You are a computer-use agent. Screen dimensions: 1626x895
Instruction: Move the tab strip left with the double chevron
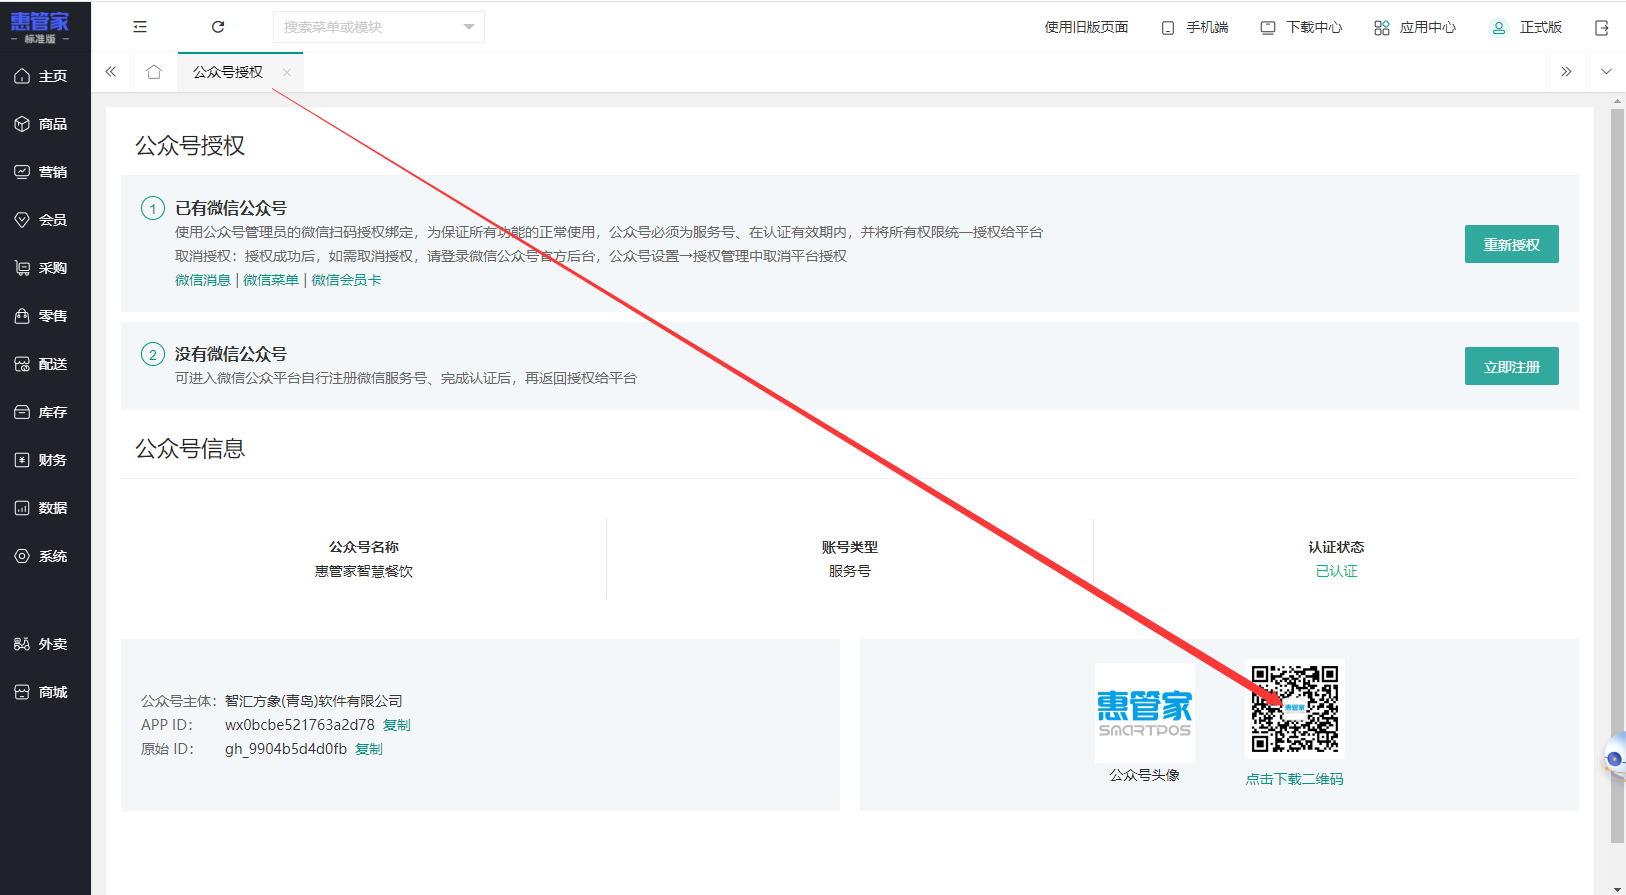click(x=111, y=72)
